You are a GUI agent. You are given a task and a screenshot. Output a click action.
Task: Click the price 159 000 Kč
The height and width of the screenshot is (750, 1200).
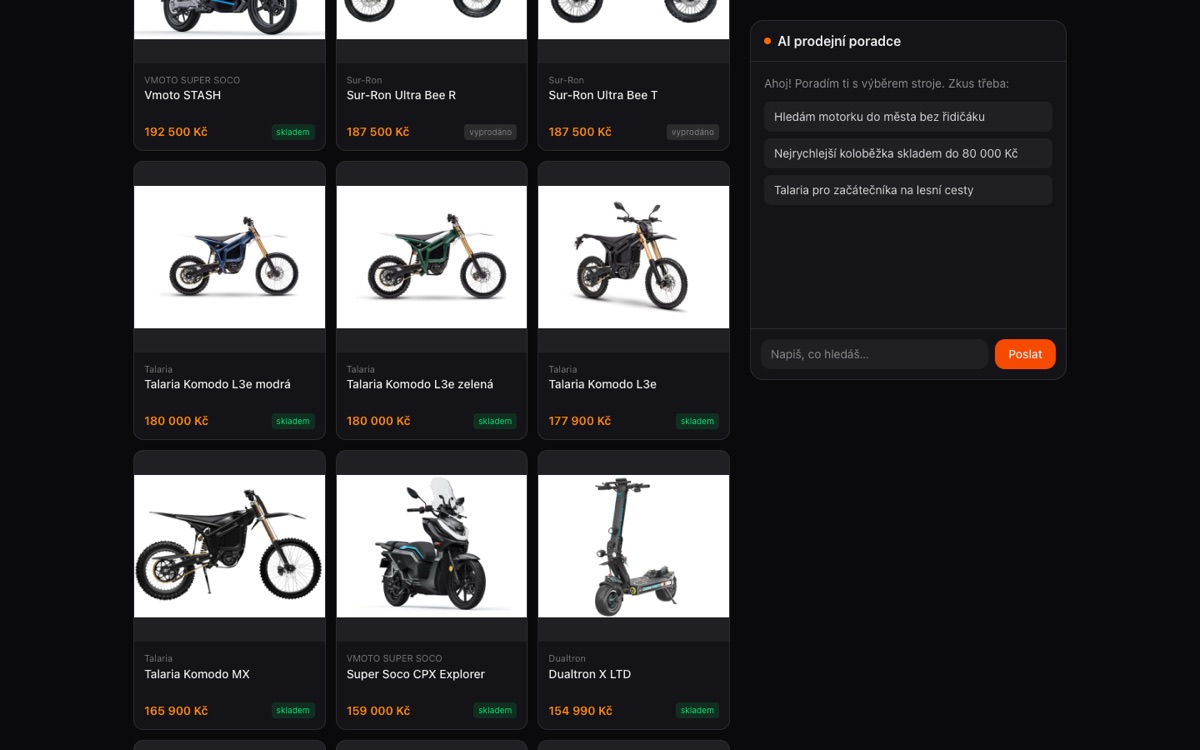click(x=378, y=711)
